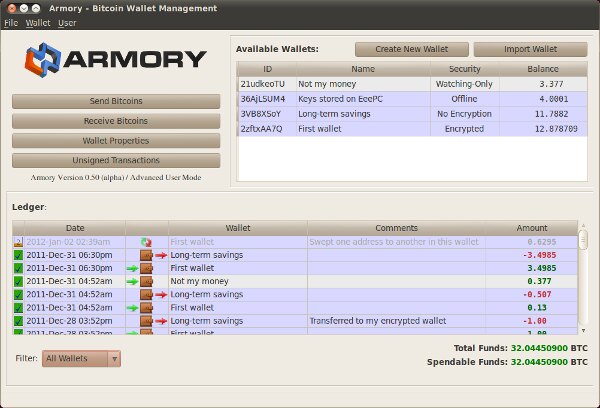Open the User menu

click(67, 22)
